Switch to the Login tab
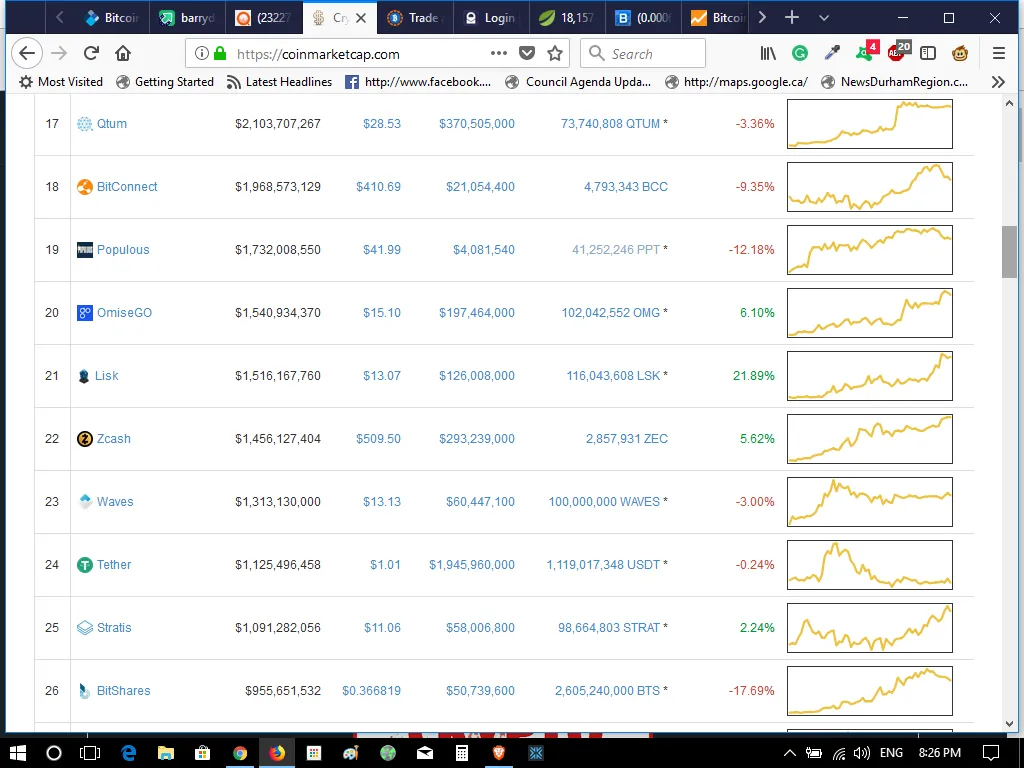The width and height of the screenshot is (1024, 768). pos(491,18)
